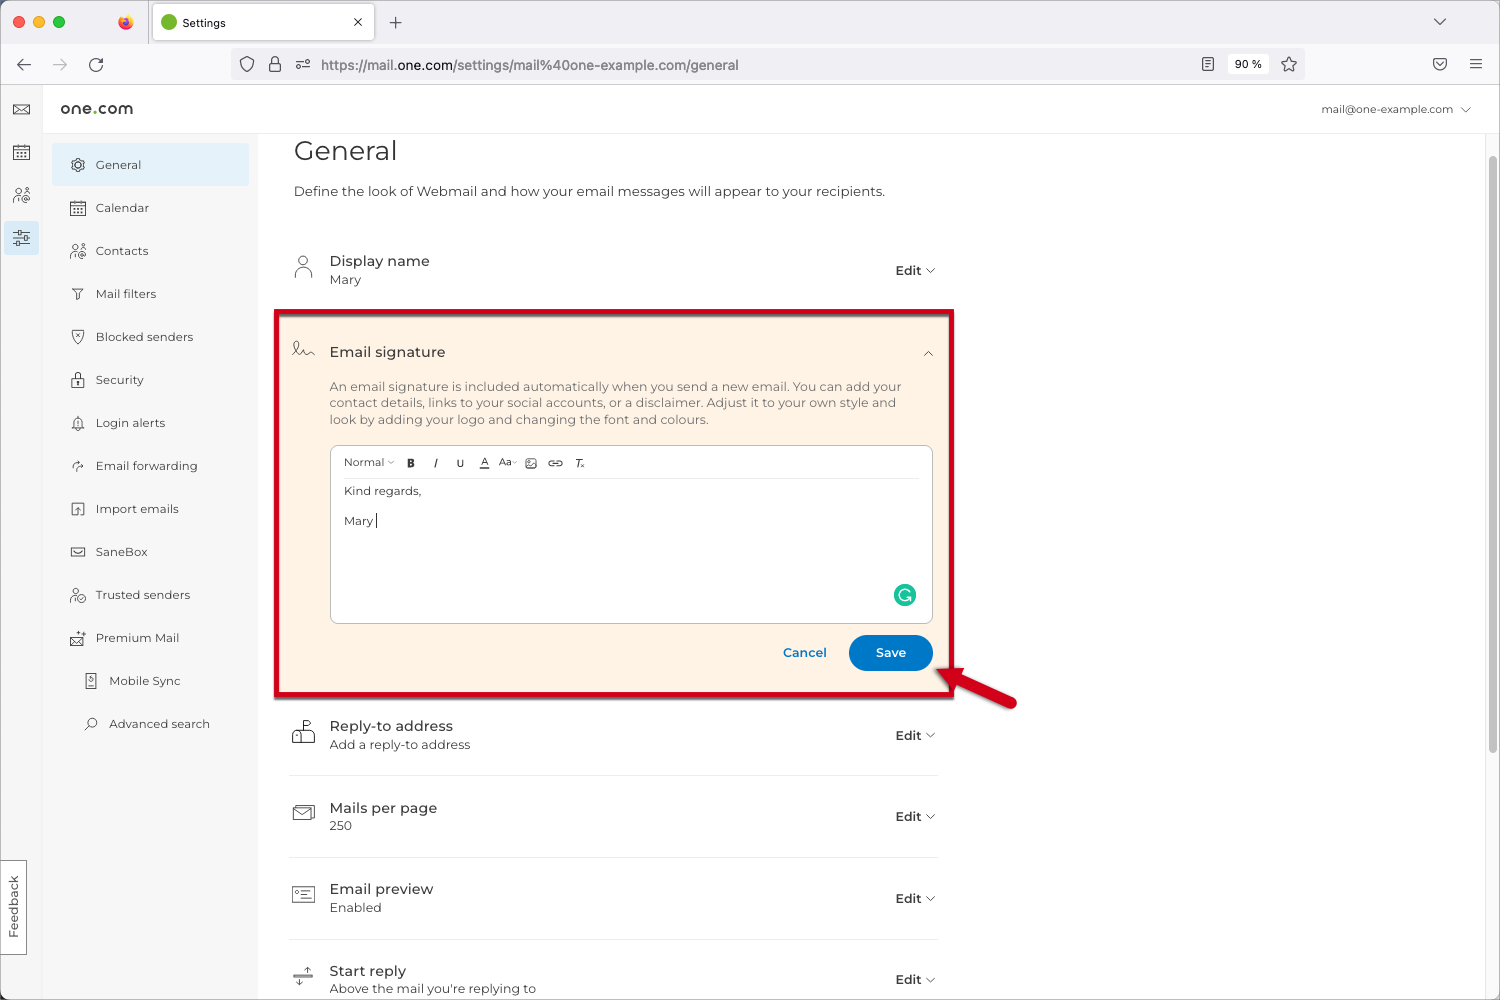This screenshot has width=1500, height=1000.
Task: Click the Grammarly icon in editor
Action: (x=904, y=595)
